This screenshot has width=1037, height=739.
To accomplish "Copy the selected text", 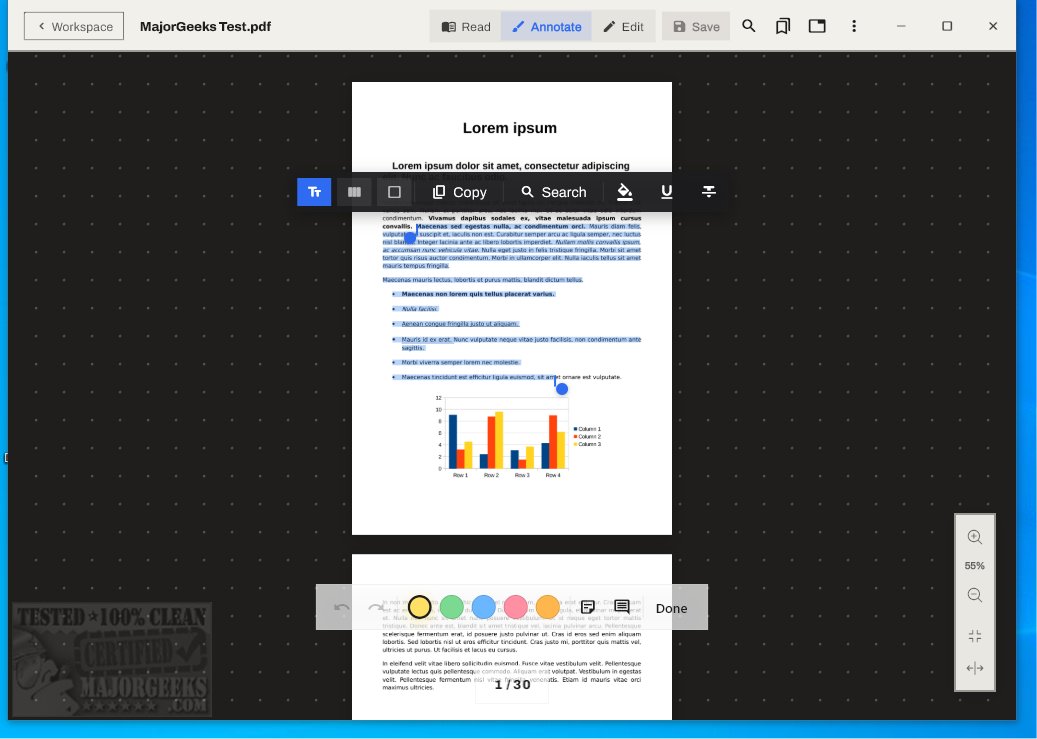I will pyautogui.click(x=460, y=192).
